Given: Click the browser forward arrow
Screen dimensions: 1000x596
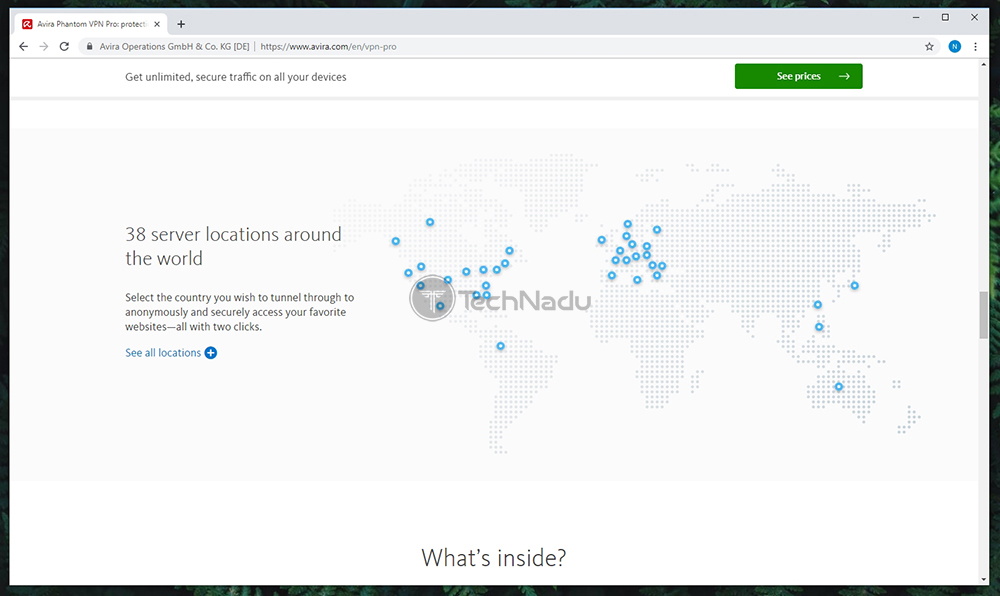Looking at the screenshot, I should (x=43, y=47).
